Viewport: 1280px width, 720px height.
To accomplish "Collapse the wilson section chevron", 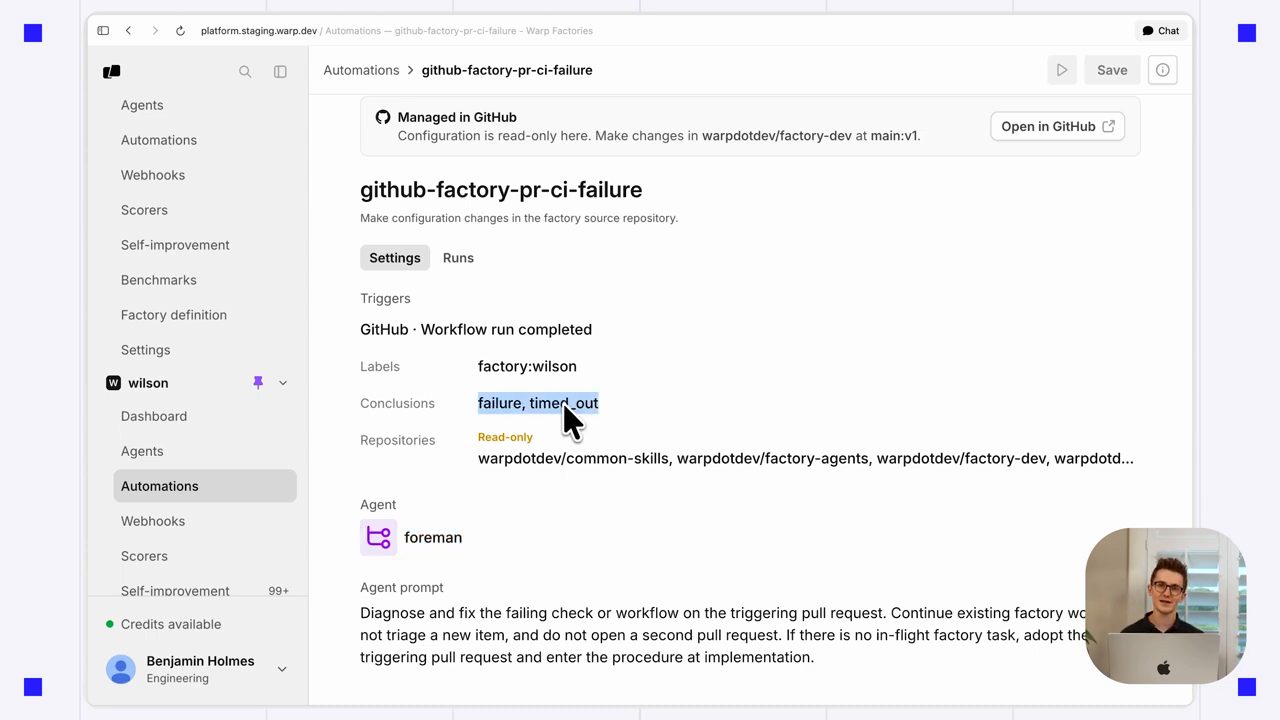I will [283, 383].
